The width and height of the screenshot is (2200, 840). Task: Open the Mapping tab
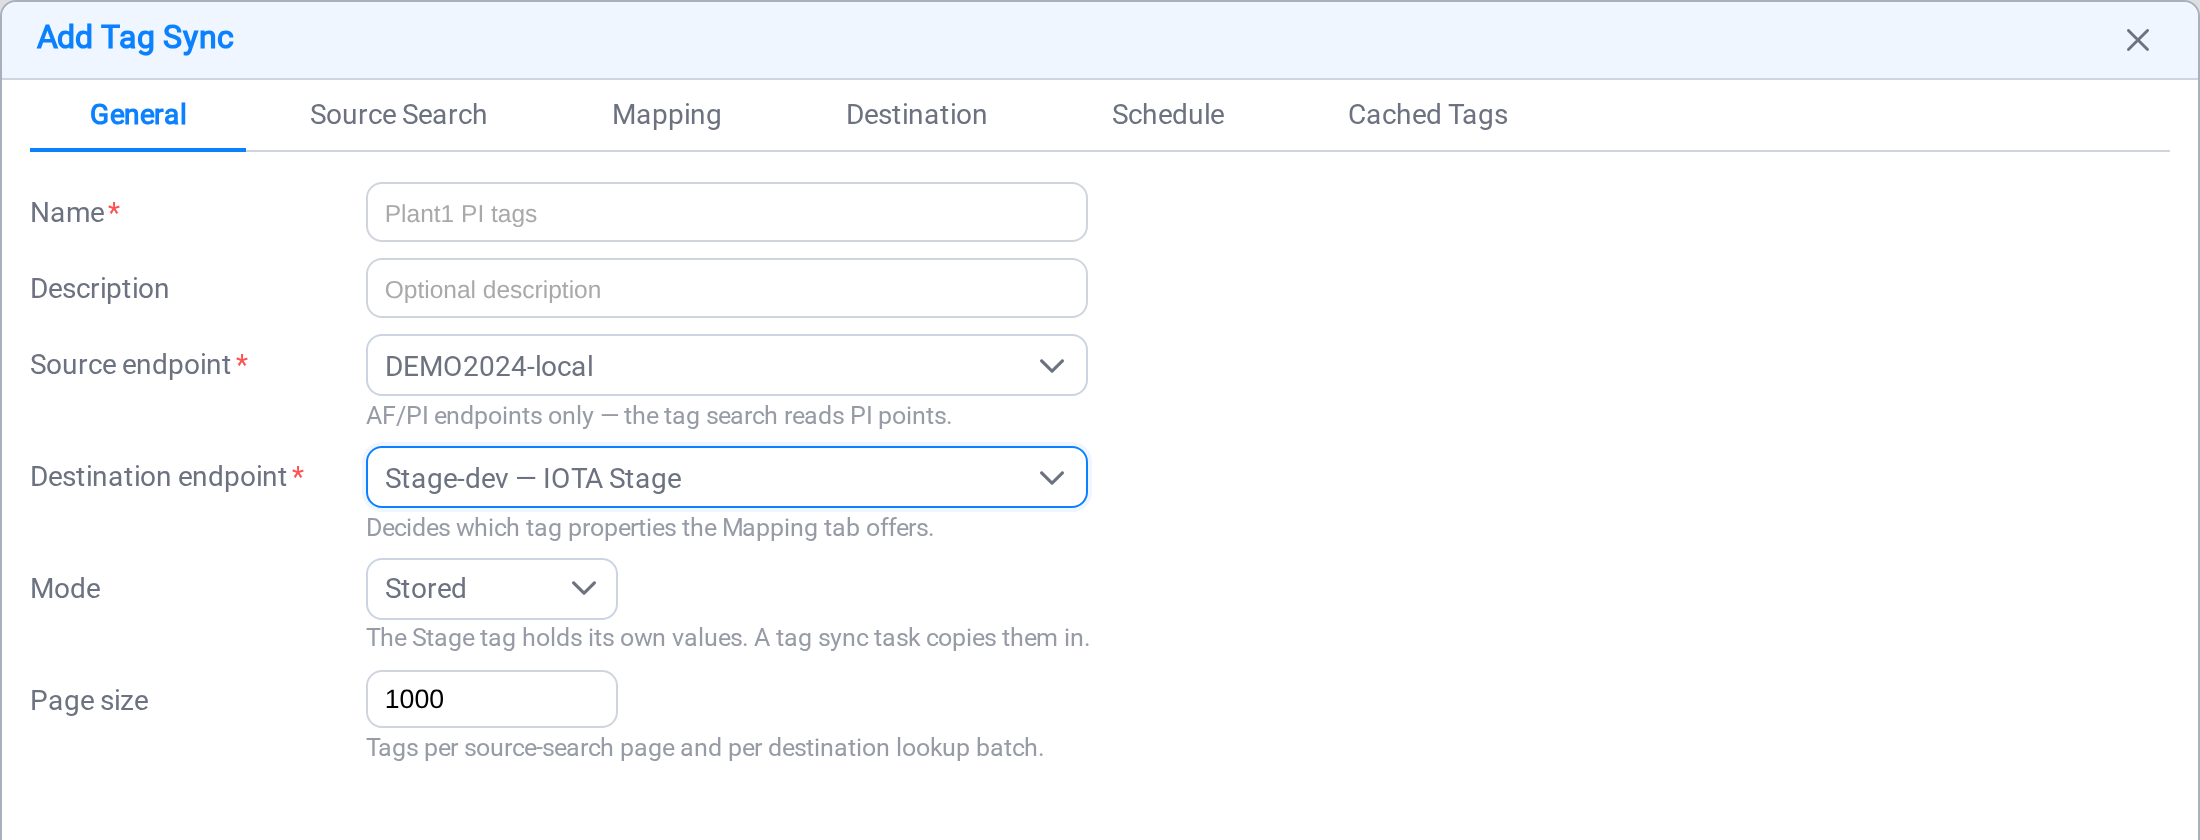(x=666, y=115)
